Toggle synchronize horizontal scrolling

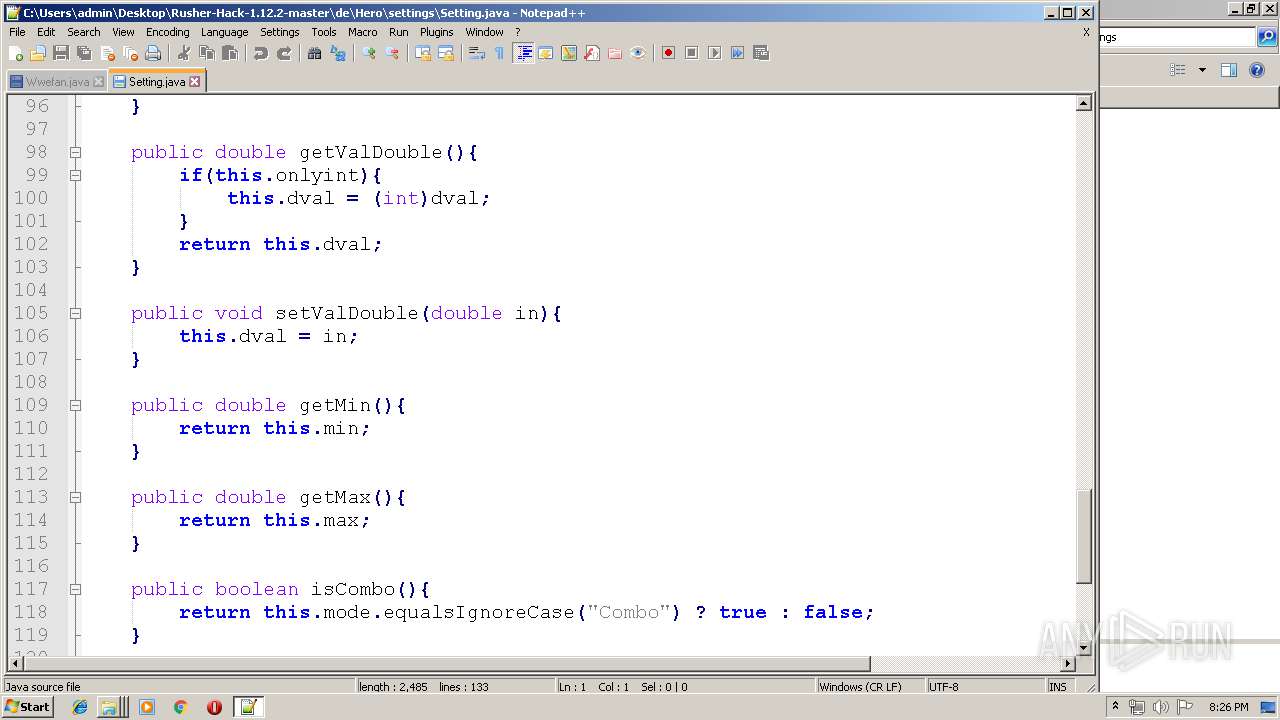[446, 53]
